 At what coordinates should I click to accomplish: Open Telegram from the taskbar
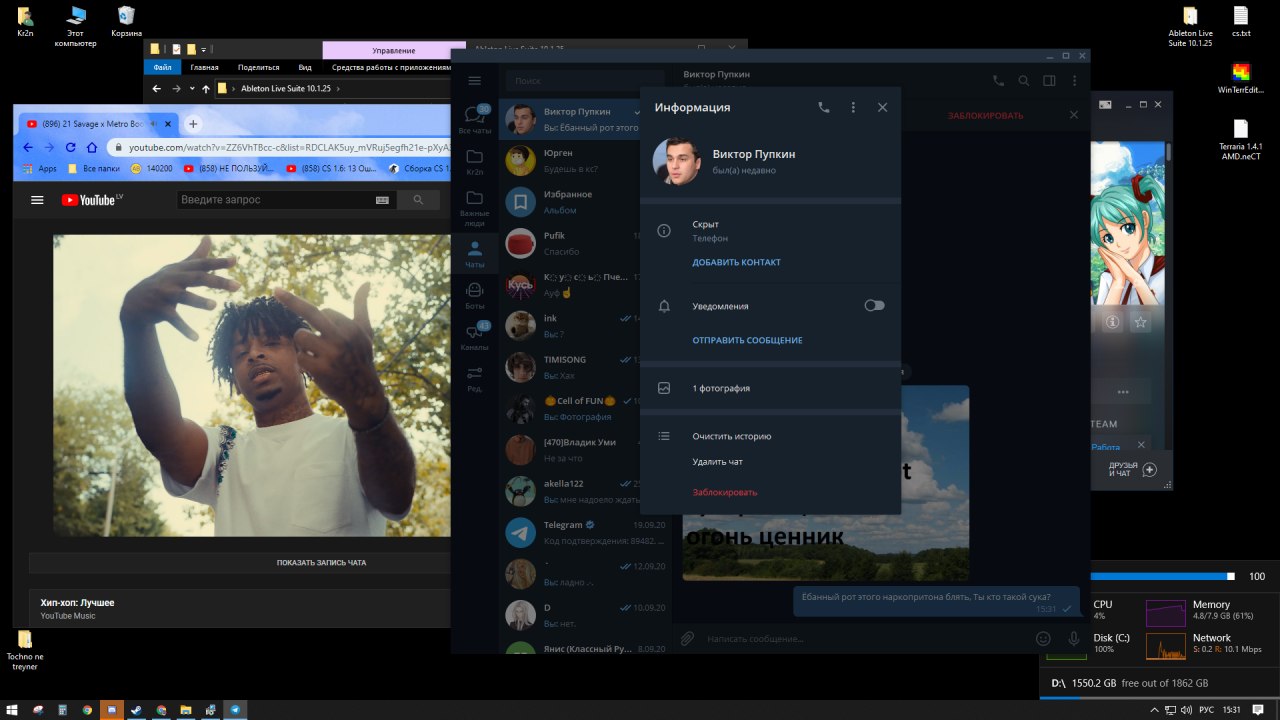(235, 710)
